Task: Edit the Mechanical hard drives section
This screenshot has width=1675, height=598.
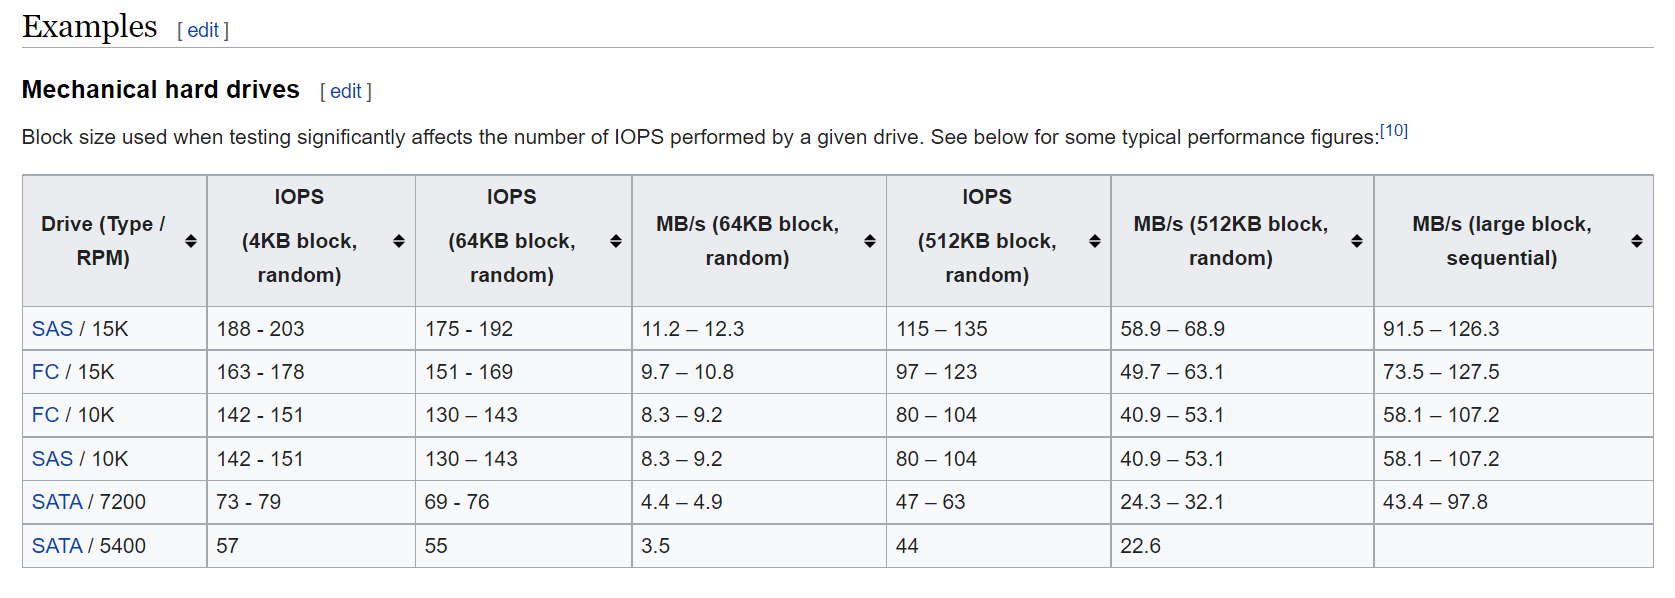Action: pyautogui.click(x=345, y=91)
